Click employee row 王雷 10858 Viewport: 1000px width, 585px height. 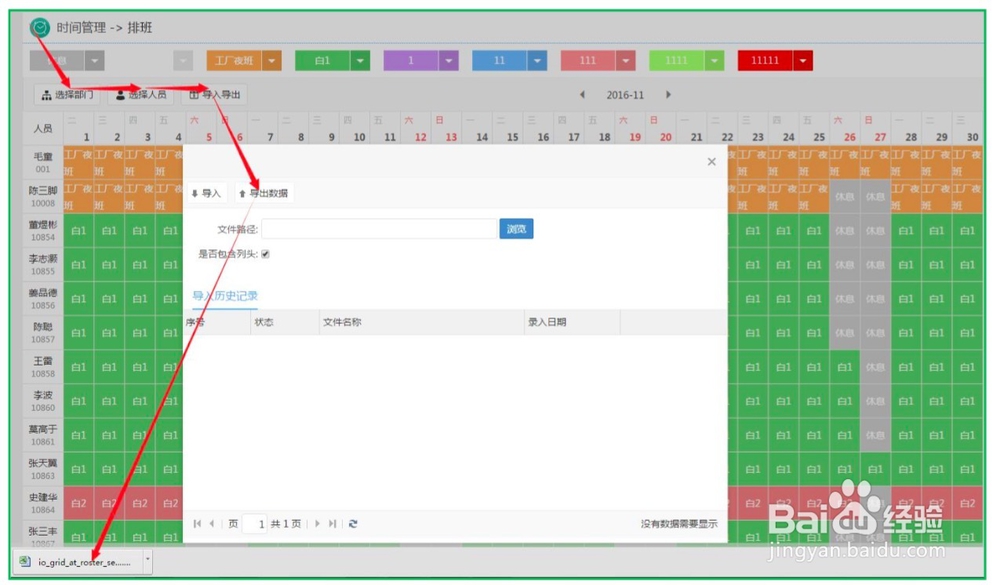coord(43,367)
